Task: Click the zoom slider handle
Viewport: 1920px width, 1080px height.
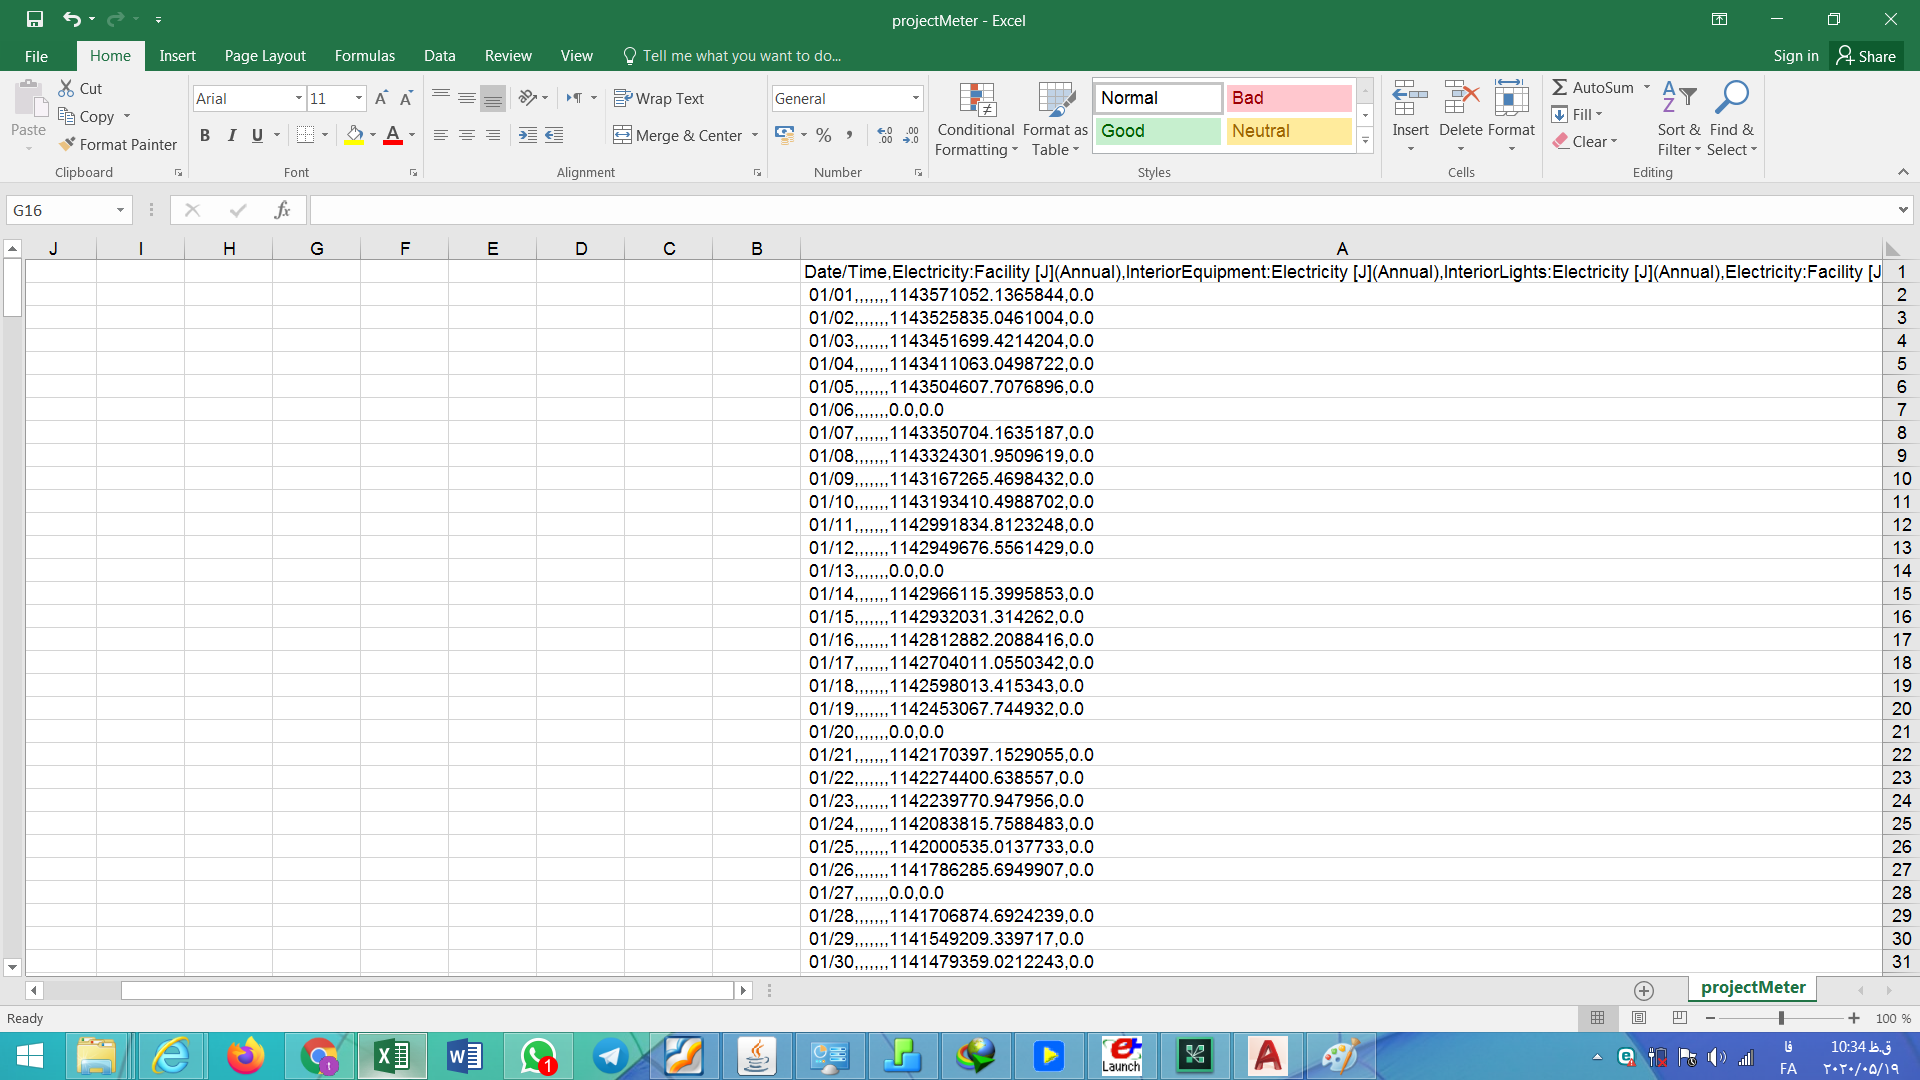Action: [x=1781, y=1018]
